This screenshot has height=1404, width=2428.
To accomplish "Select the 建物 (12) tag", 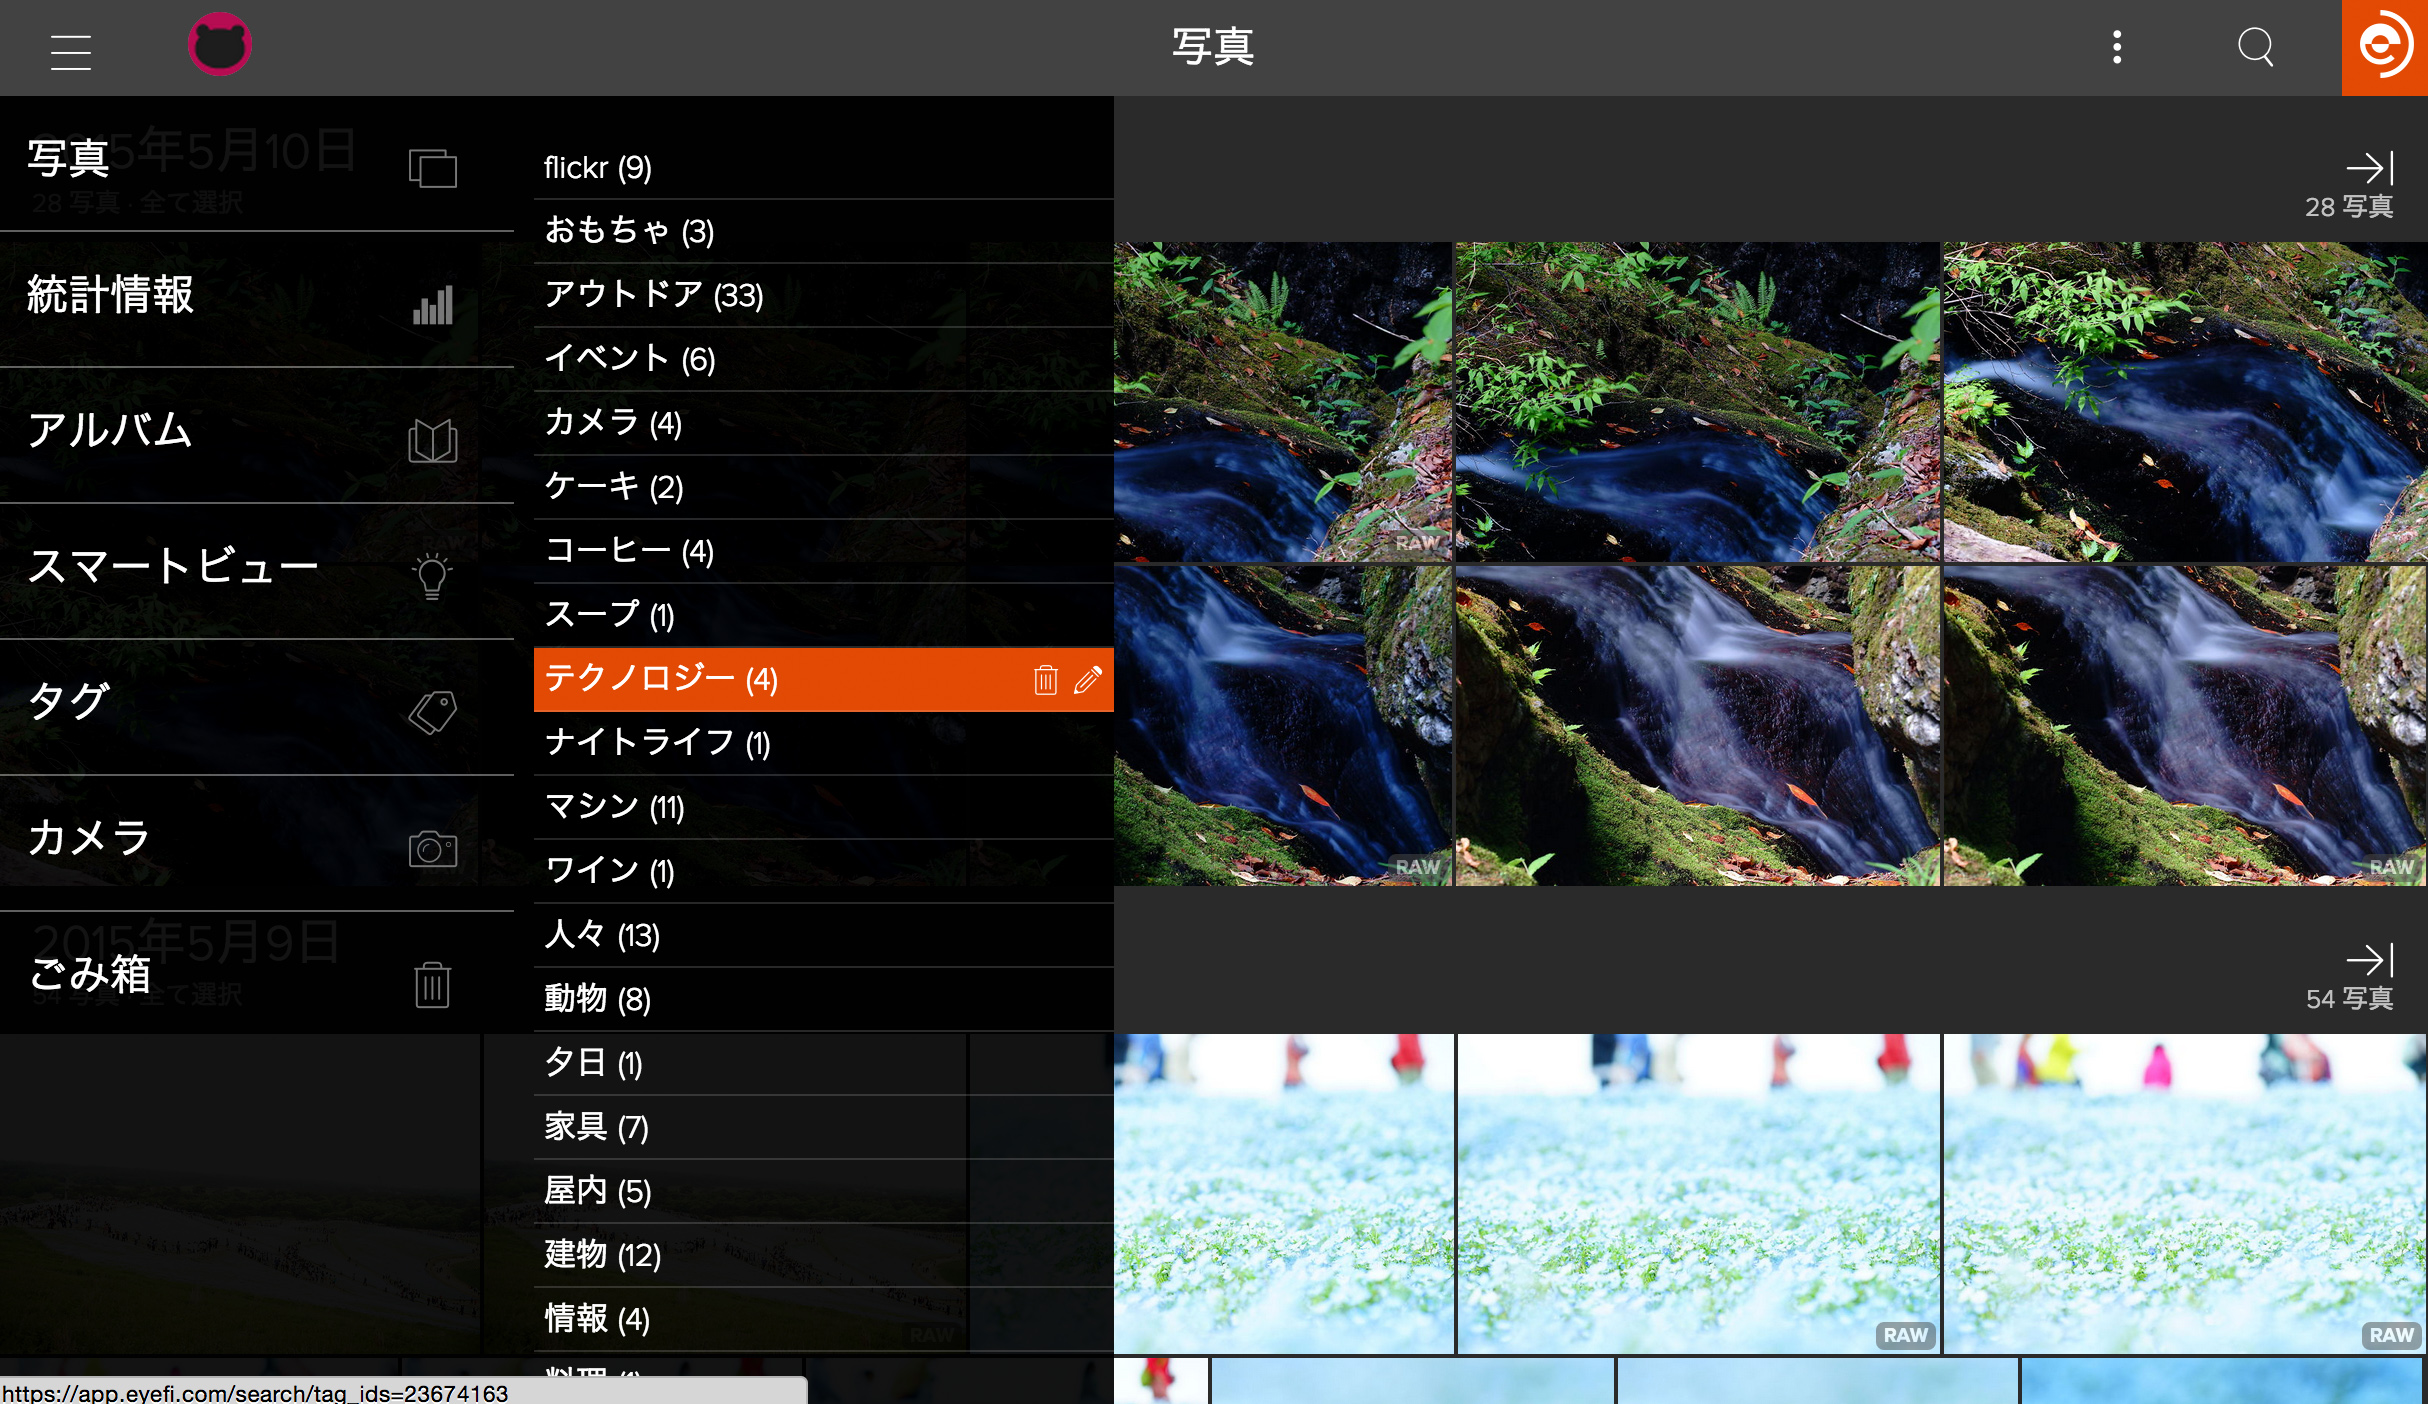I will pyautogui.click(x=602, y=1255).
